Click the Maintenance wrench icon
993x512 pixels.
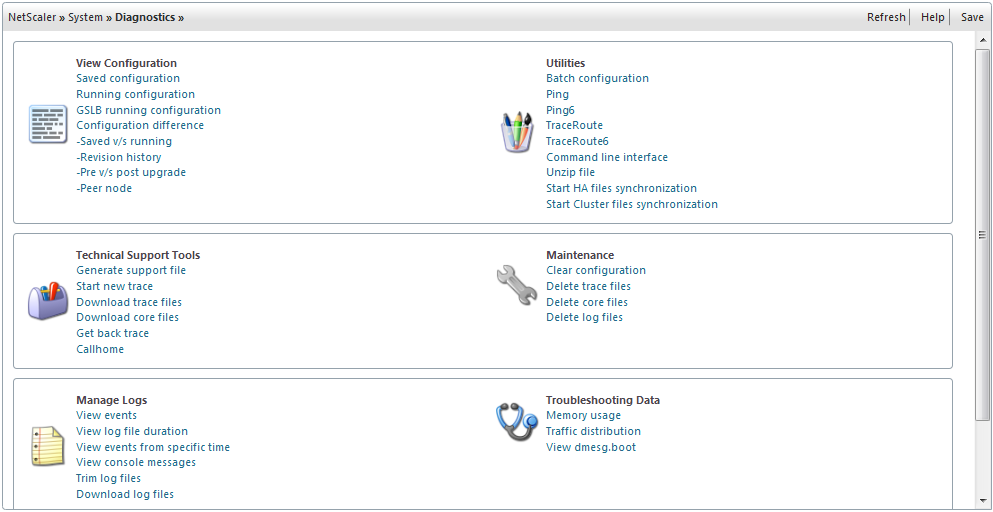tap(517, 285)
